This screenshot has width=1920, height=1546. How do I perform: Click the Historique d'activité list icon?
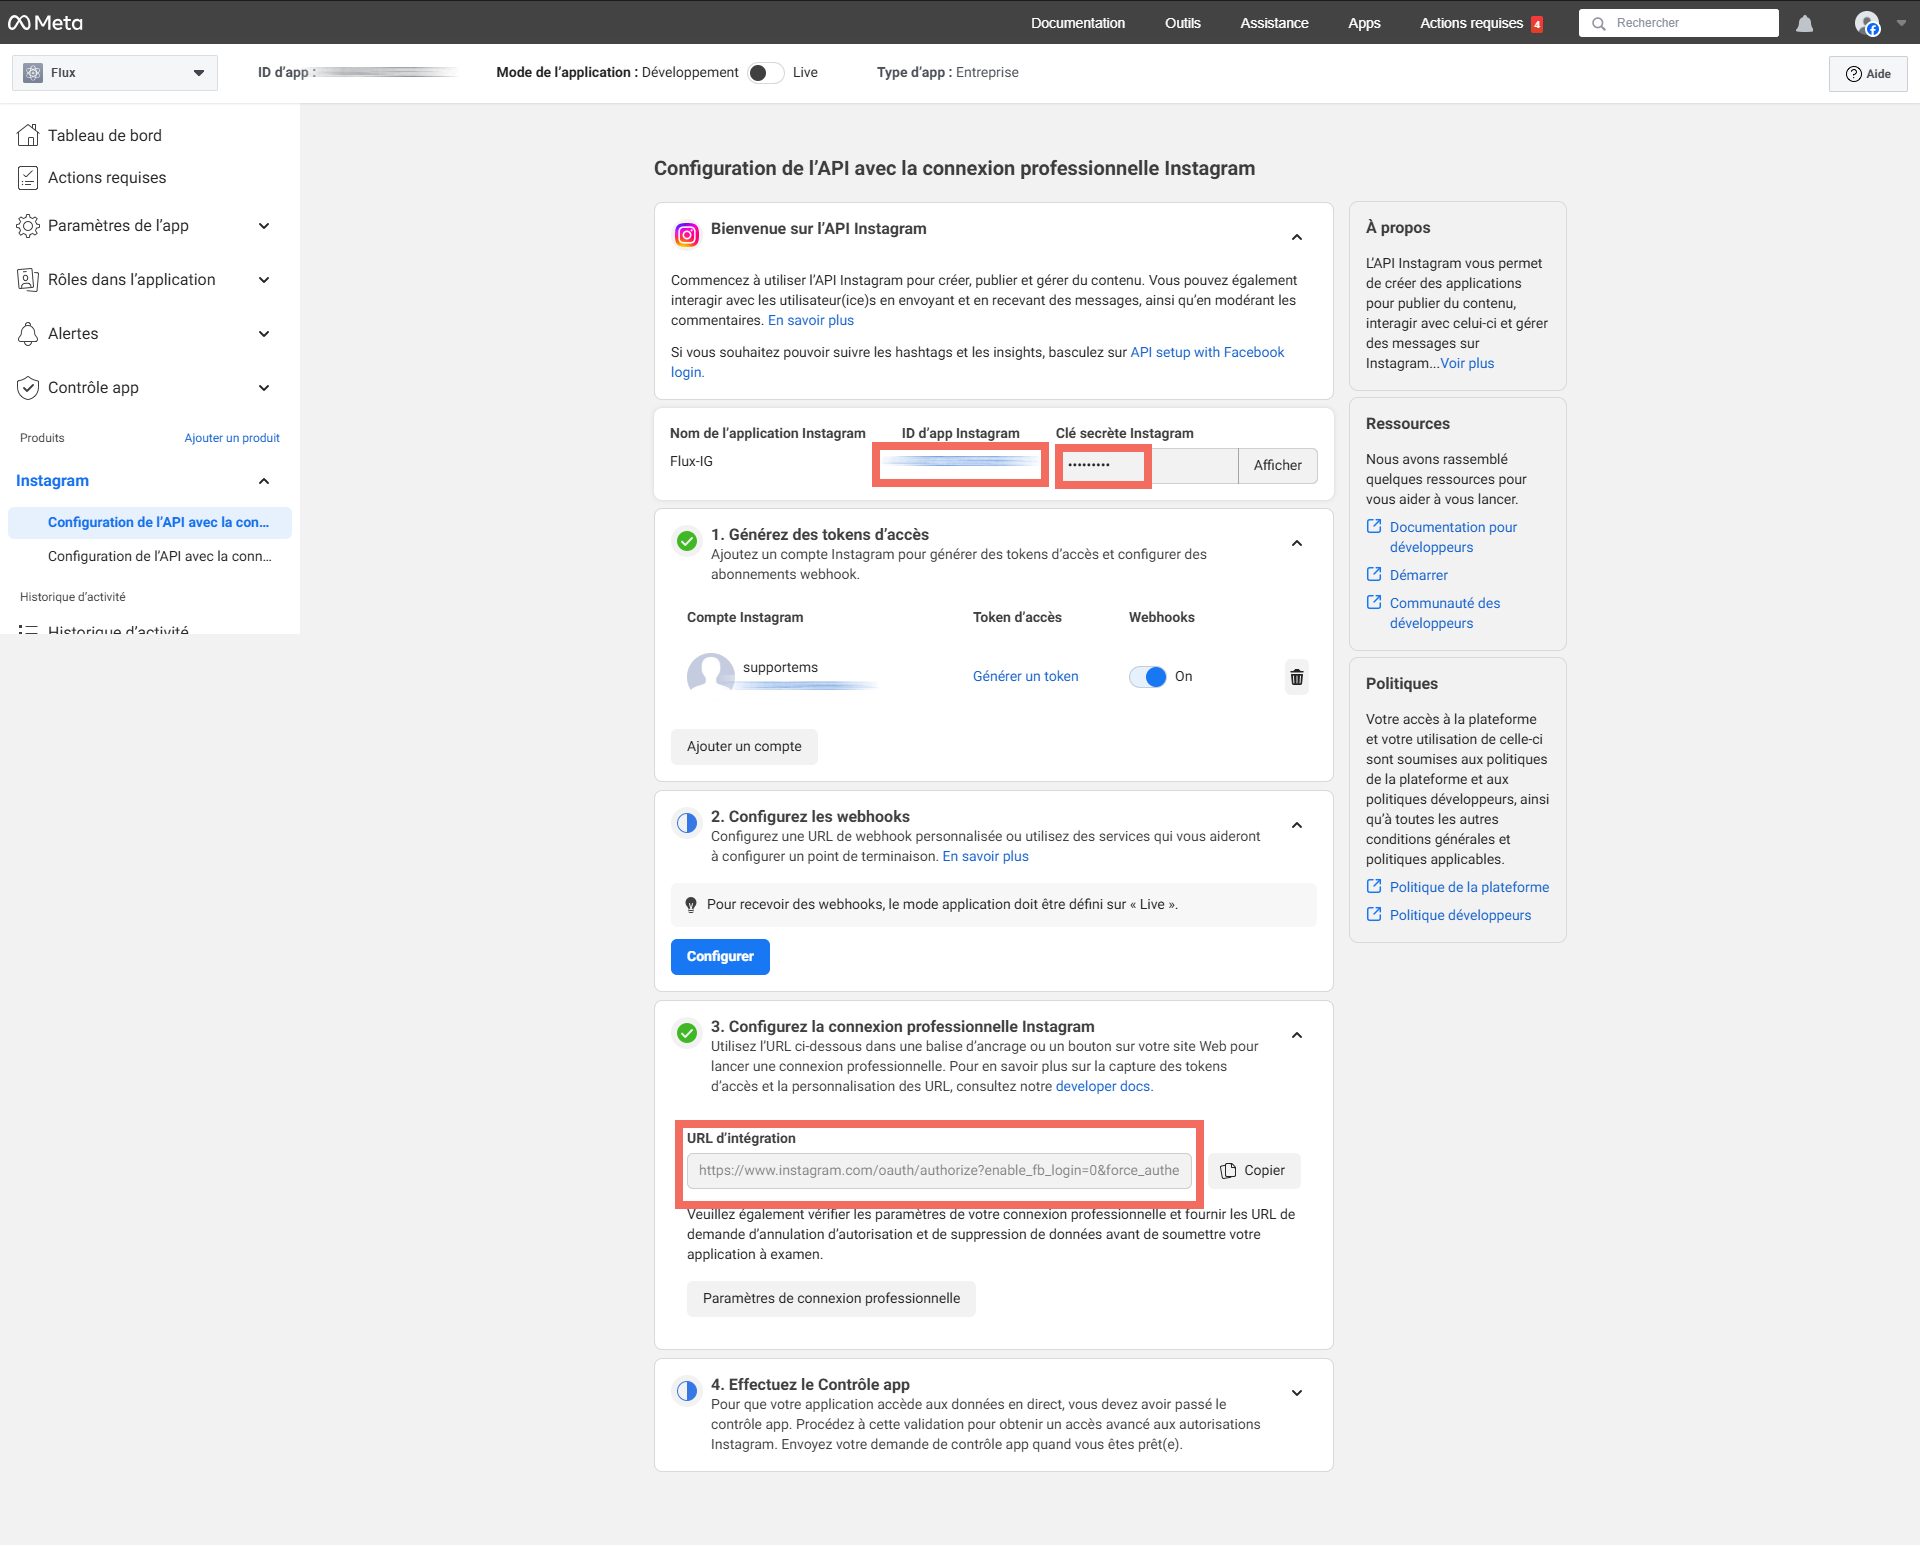coord(28,630)
